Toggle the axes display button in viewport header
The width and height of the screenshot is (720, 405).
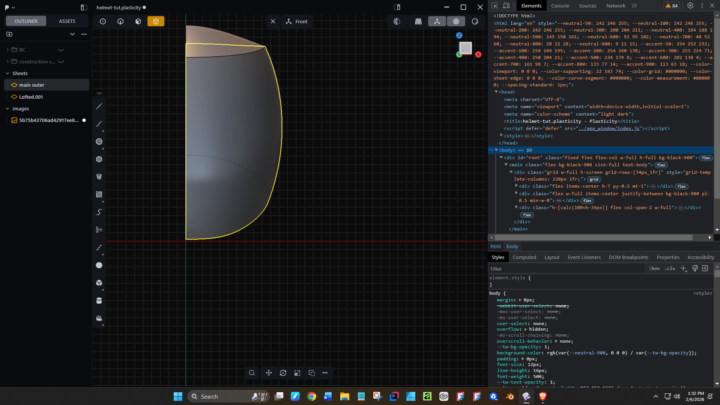[437, 22]
